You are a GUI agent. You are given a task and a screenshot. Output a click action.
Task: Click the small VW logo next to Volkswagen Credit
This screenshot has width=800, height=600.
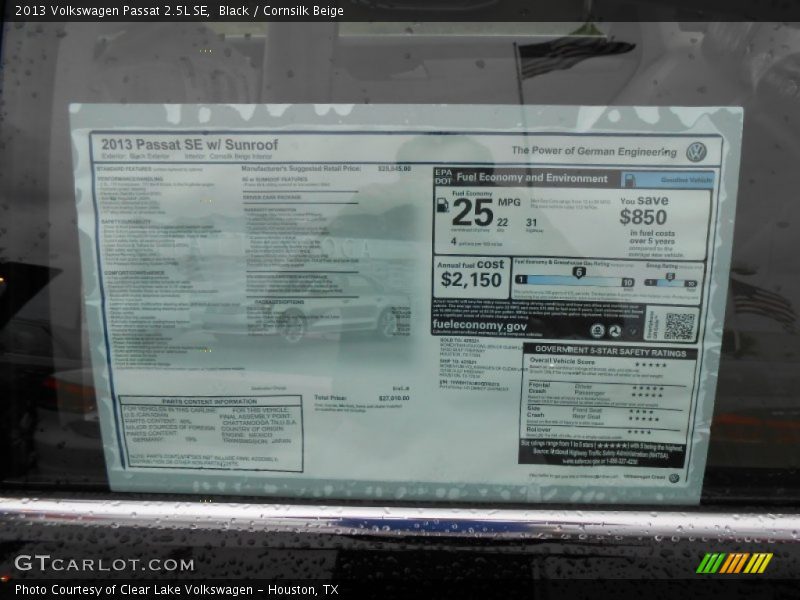(674, 478)
